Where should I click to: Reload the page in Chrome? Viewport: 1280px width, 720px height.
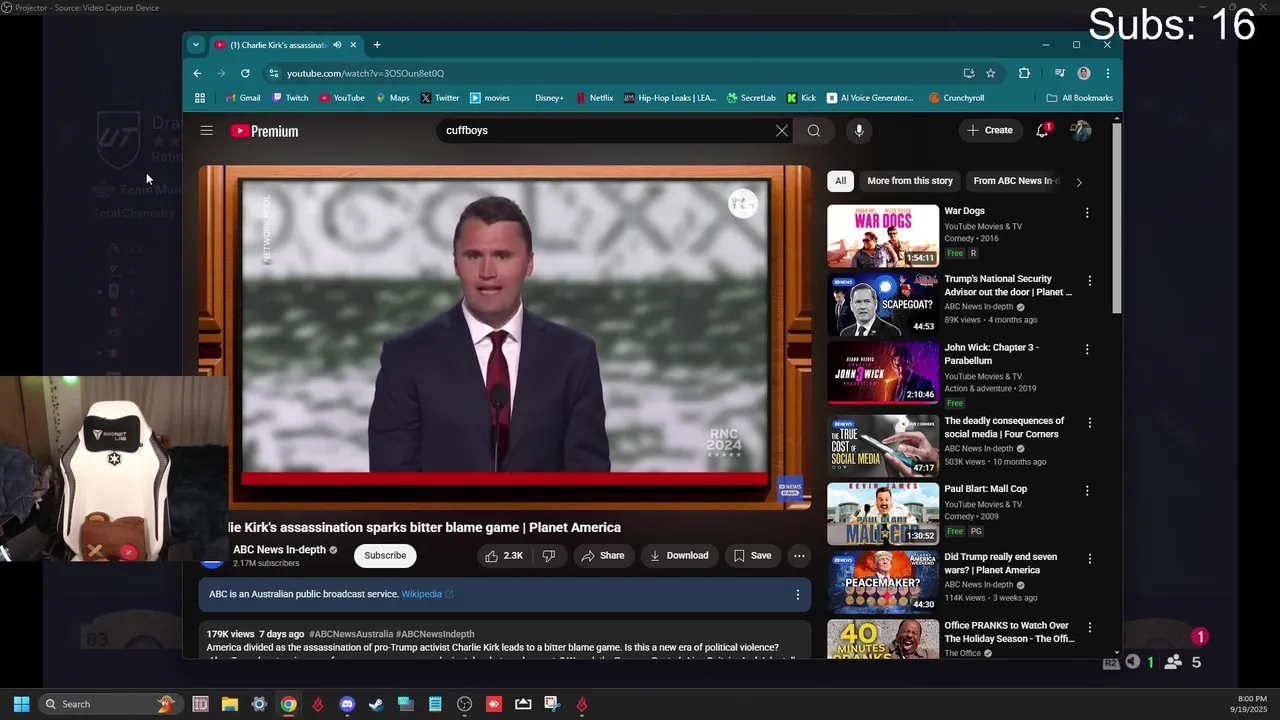245,73
